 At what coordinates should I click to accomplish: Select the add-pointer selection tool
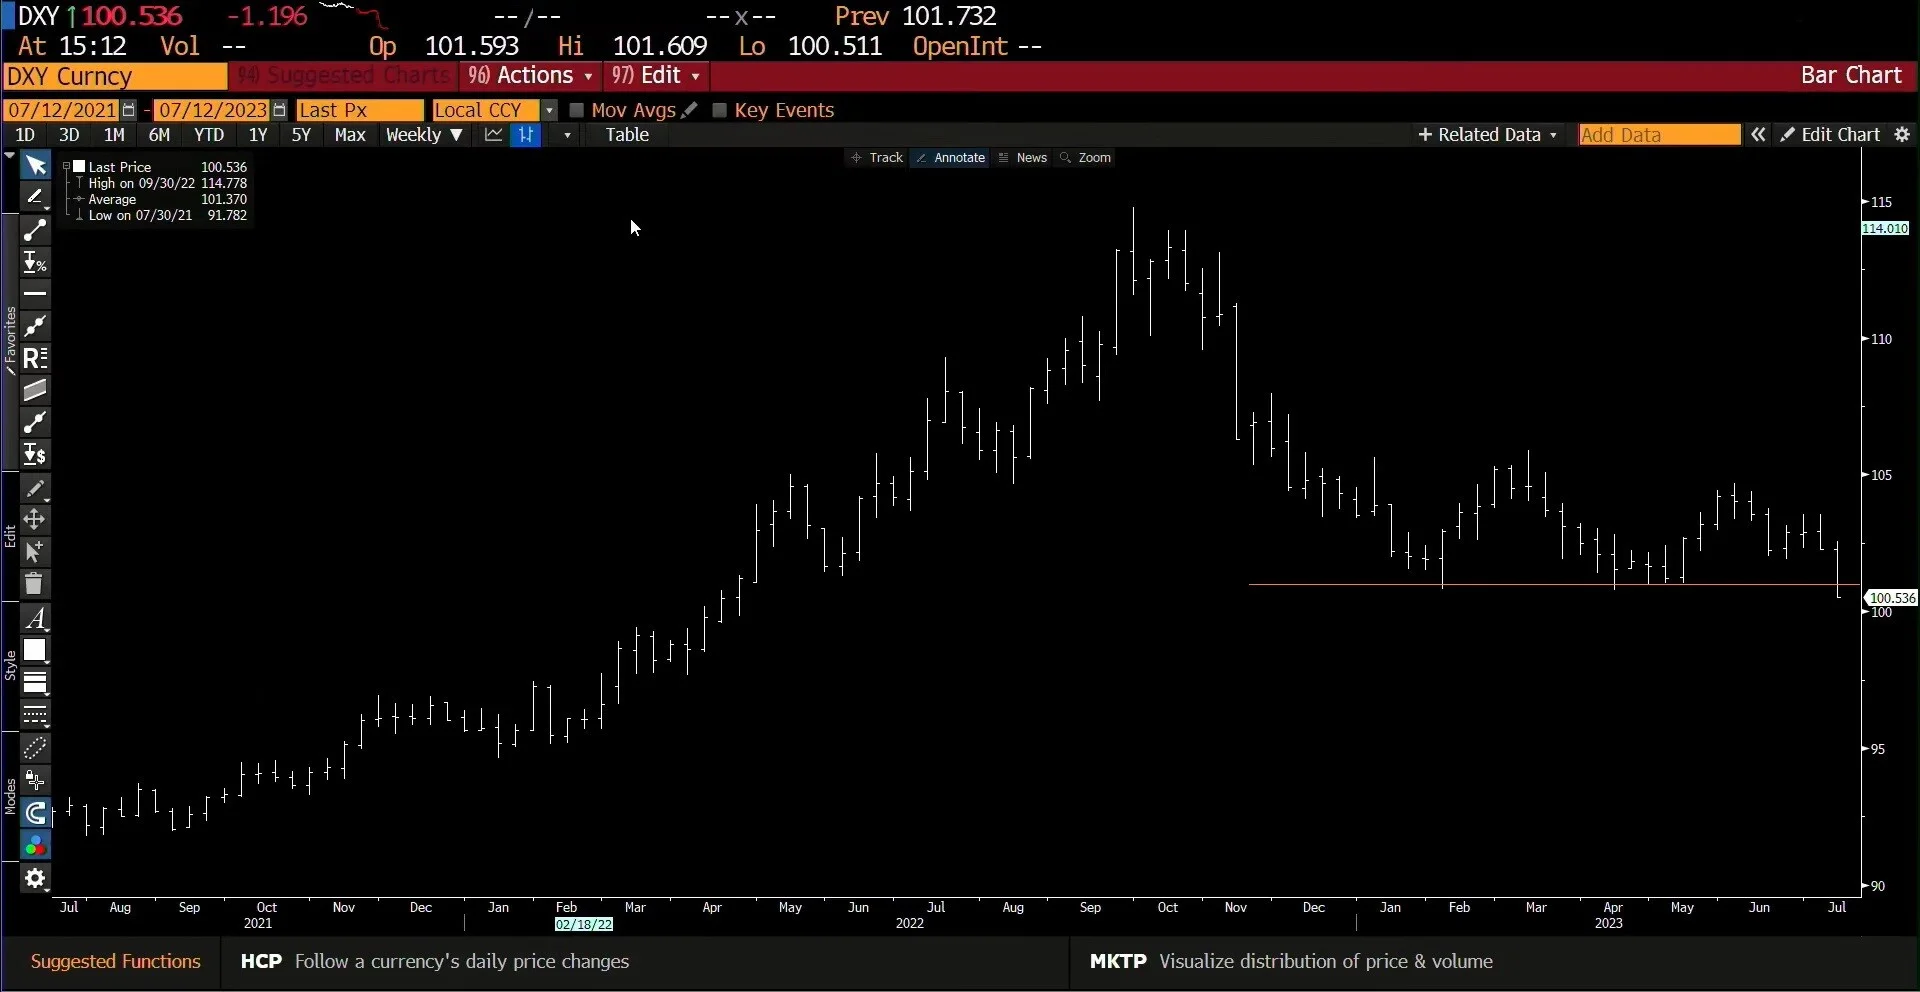tap(35, 552)
